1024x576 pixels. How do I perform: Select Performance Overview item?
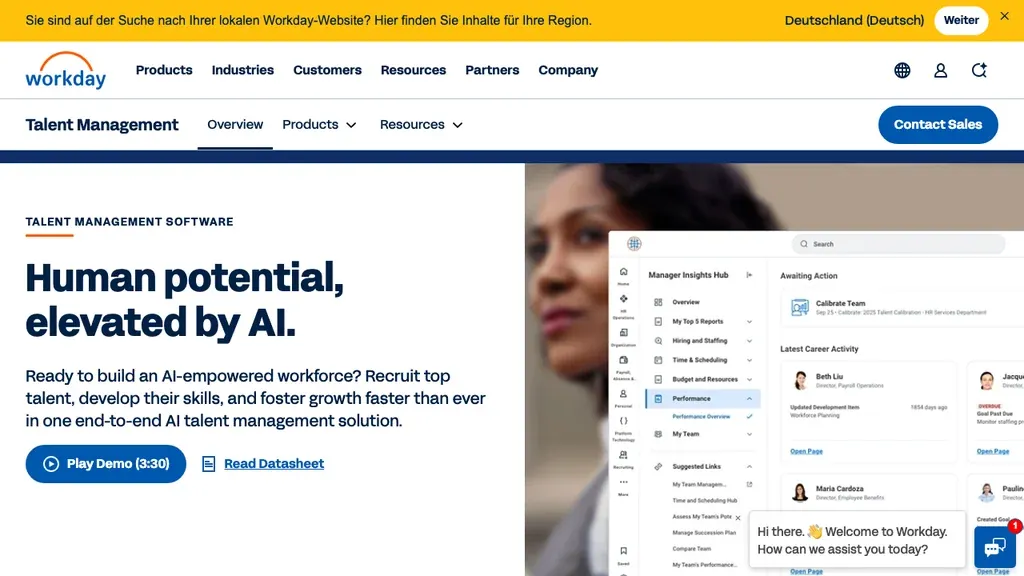click(x=701, y=417)
